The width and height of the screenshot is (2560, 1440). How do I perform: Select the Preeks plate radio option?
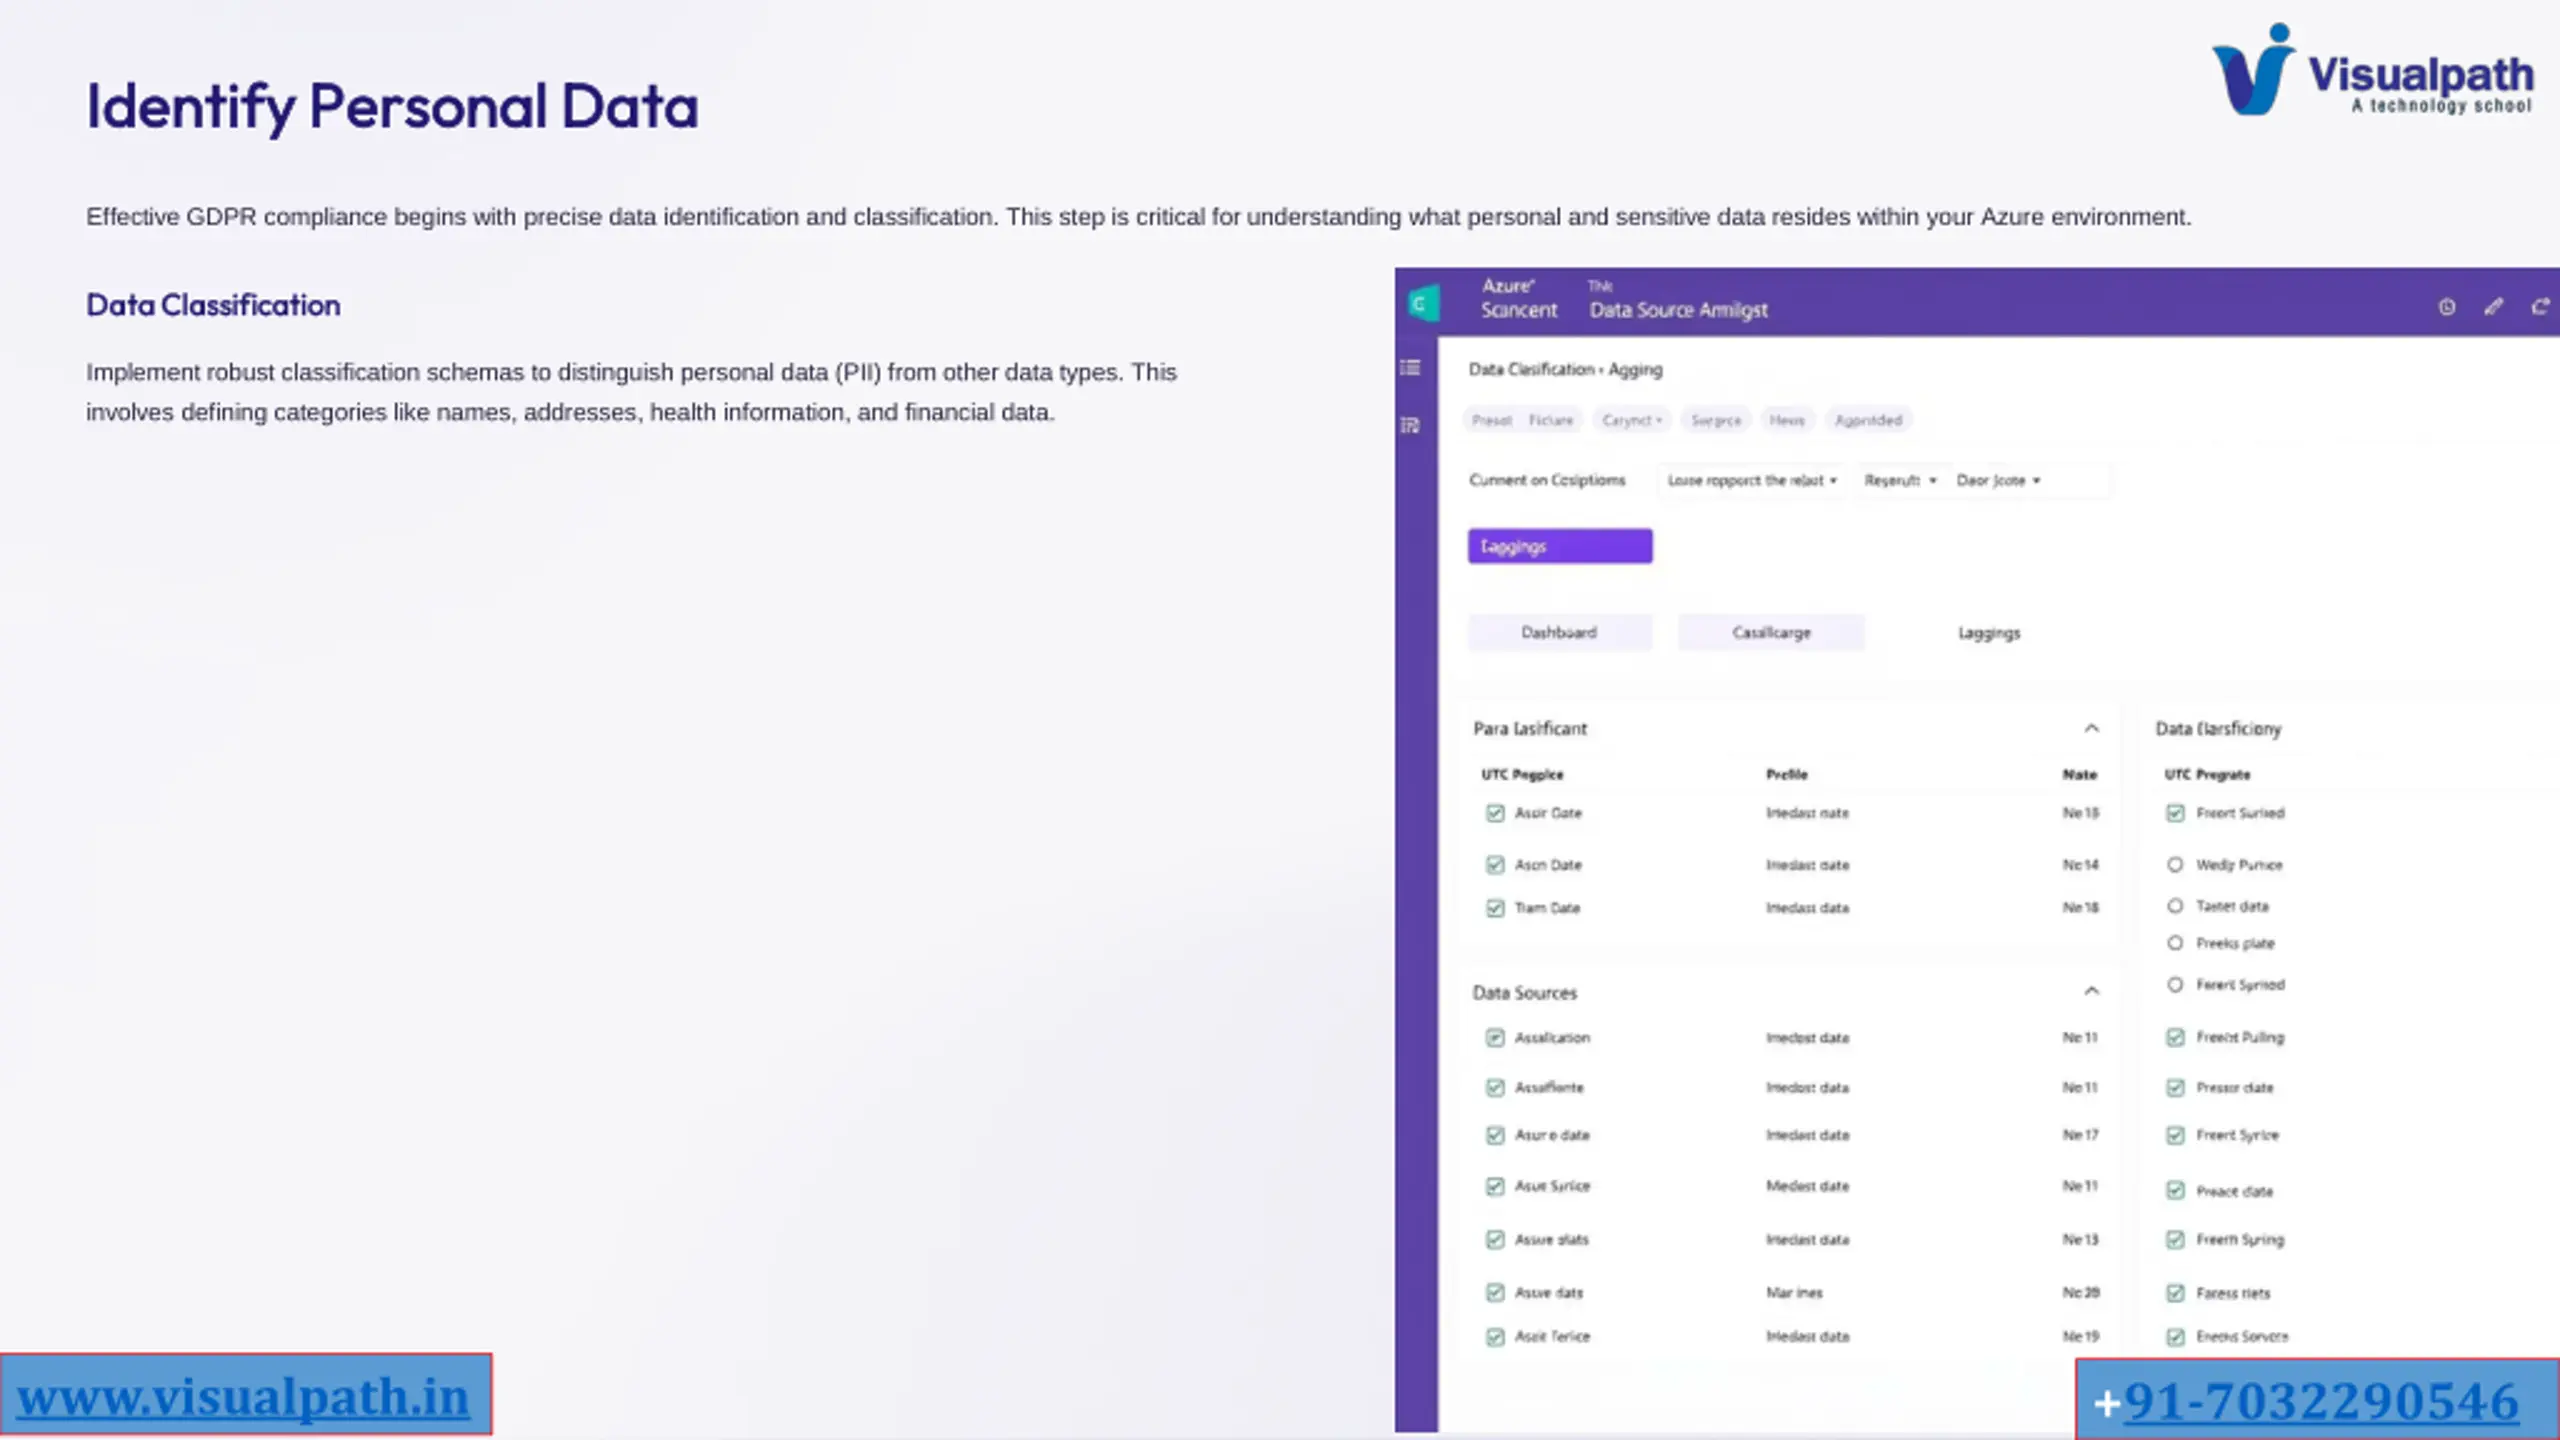(x=2175, y=943)
